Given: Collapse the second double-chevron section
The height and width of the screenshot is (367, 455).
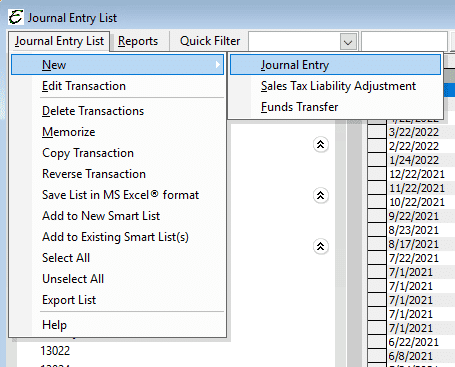Looking at the screenshot, I should pos(321,195).
